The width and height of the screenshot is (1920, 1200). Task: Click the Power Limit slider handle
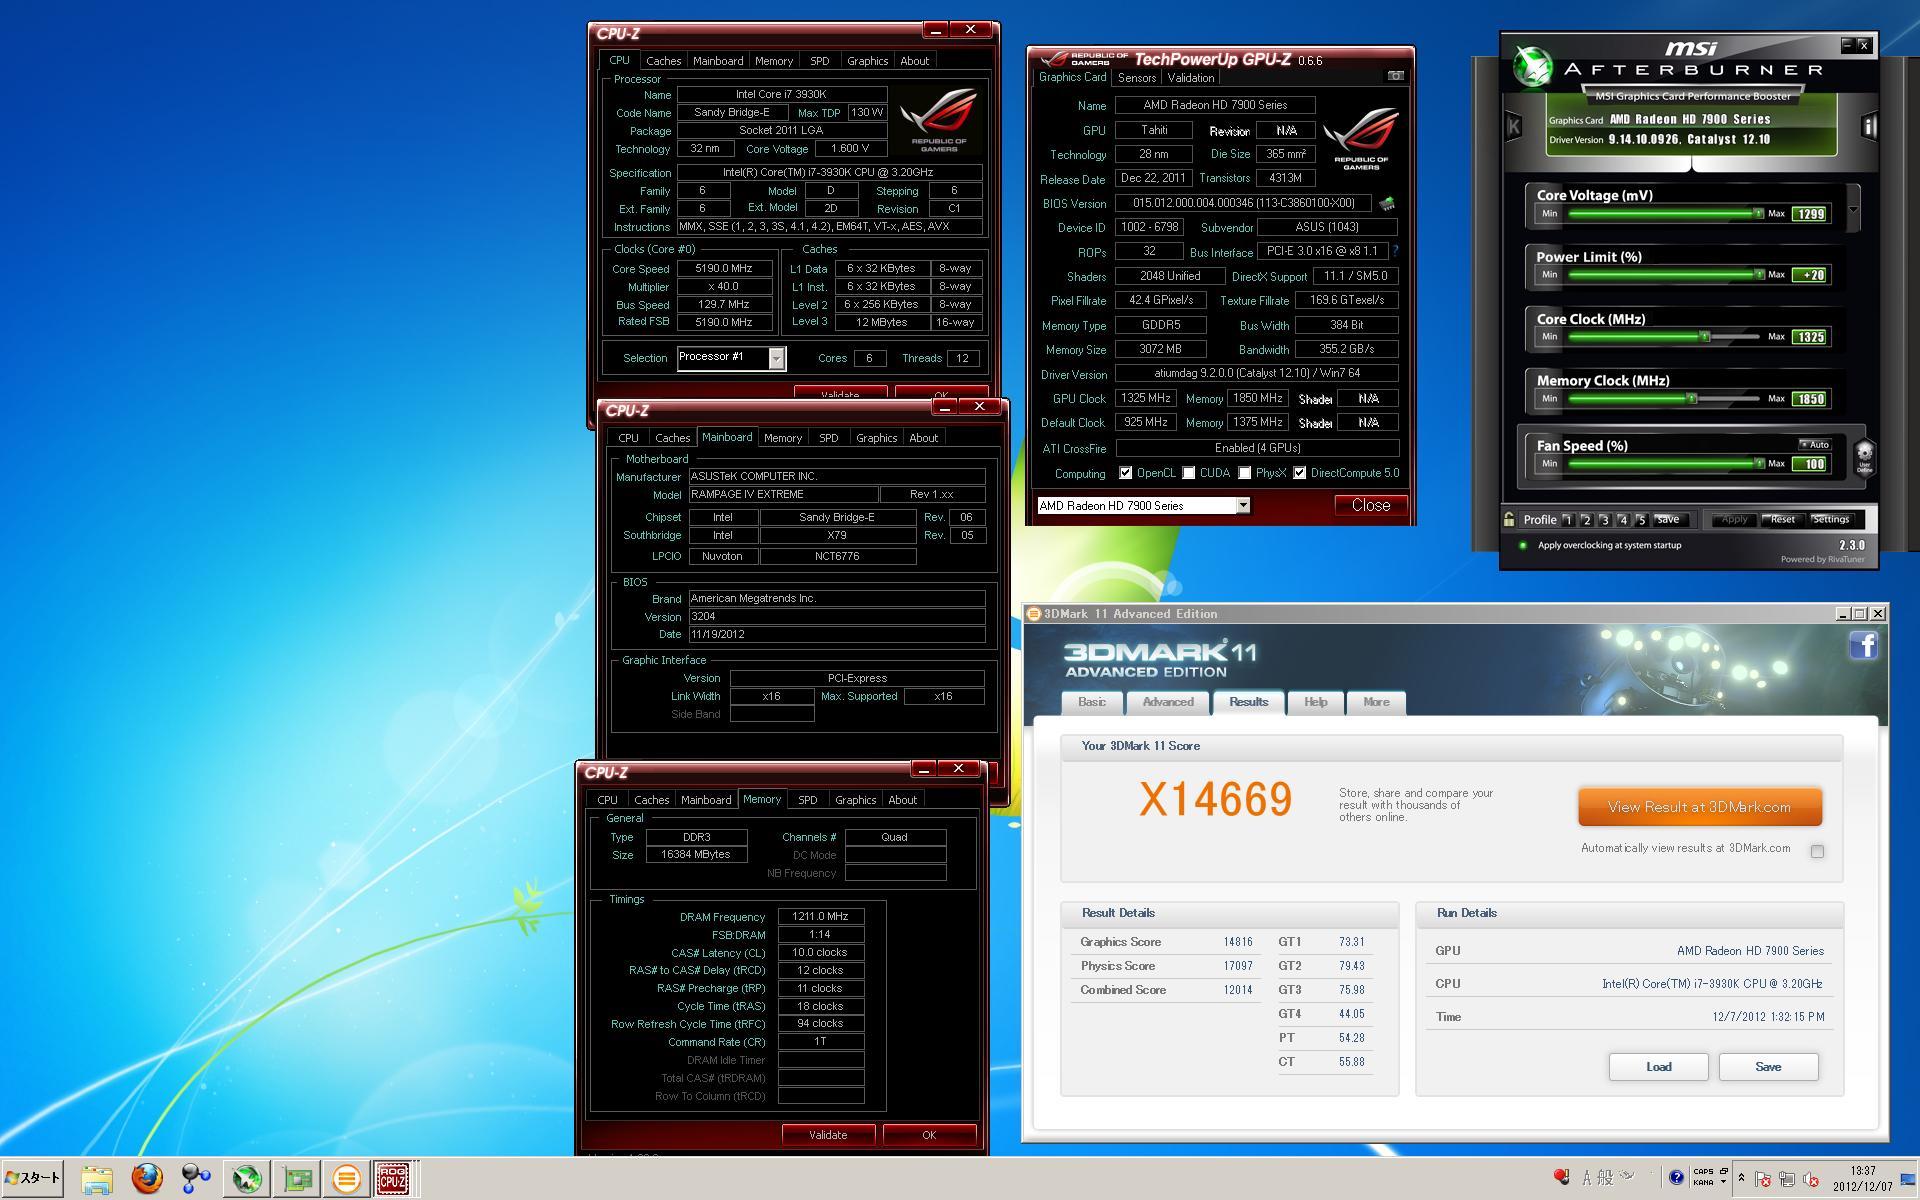point(1758,274)
